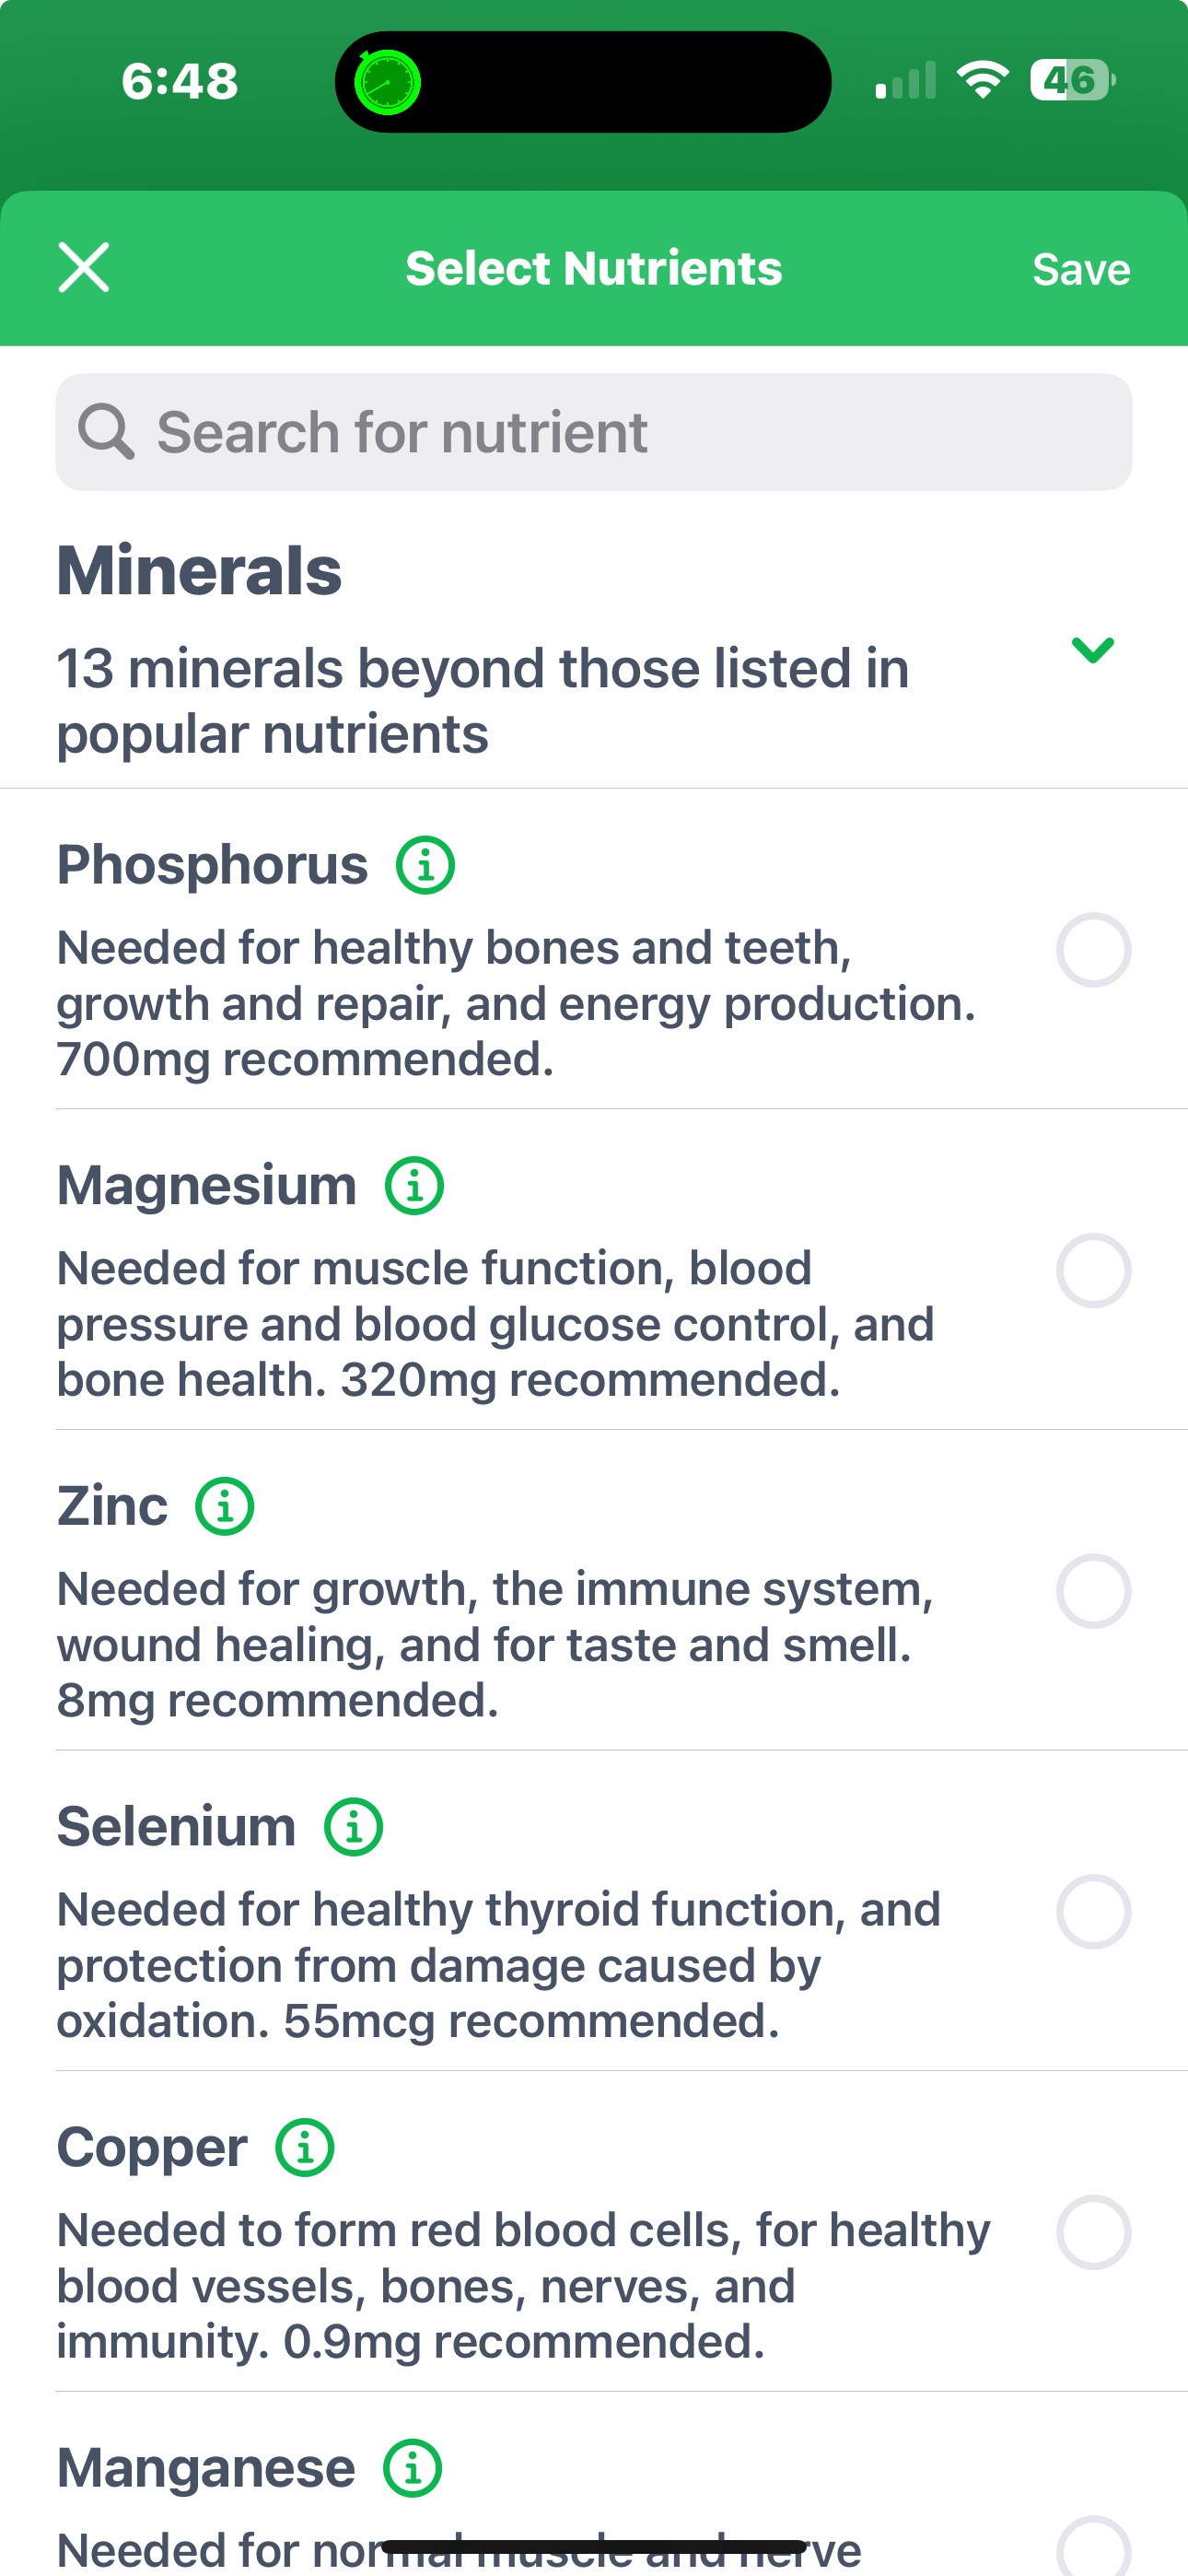
Task: Open Phosphorus info icon
Action: [425, 865]
